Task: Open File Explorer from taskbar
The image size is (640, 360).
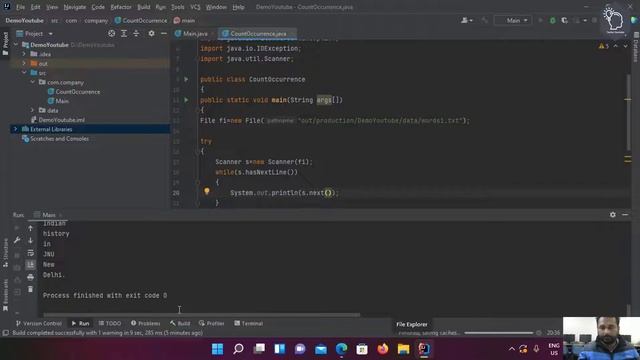Action: coord(403,349)
